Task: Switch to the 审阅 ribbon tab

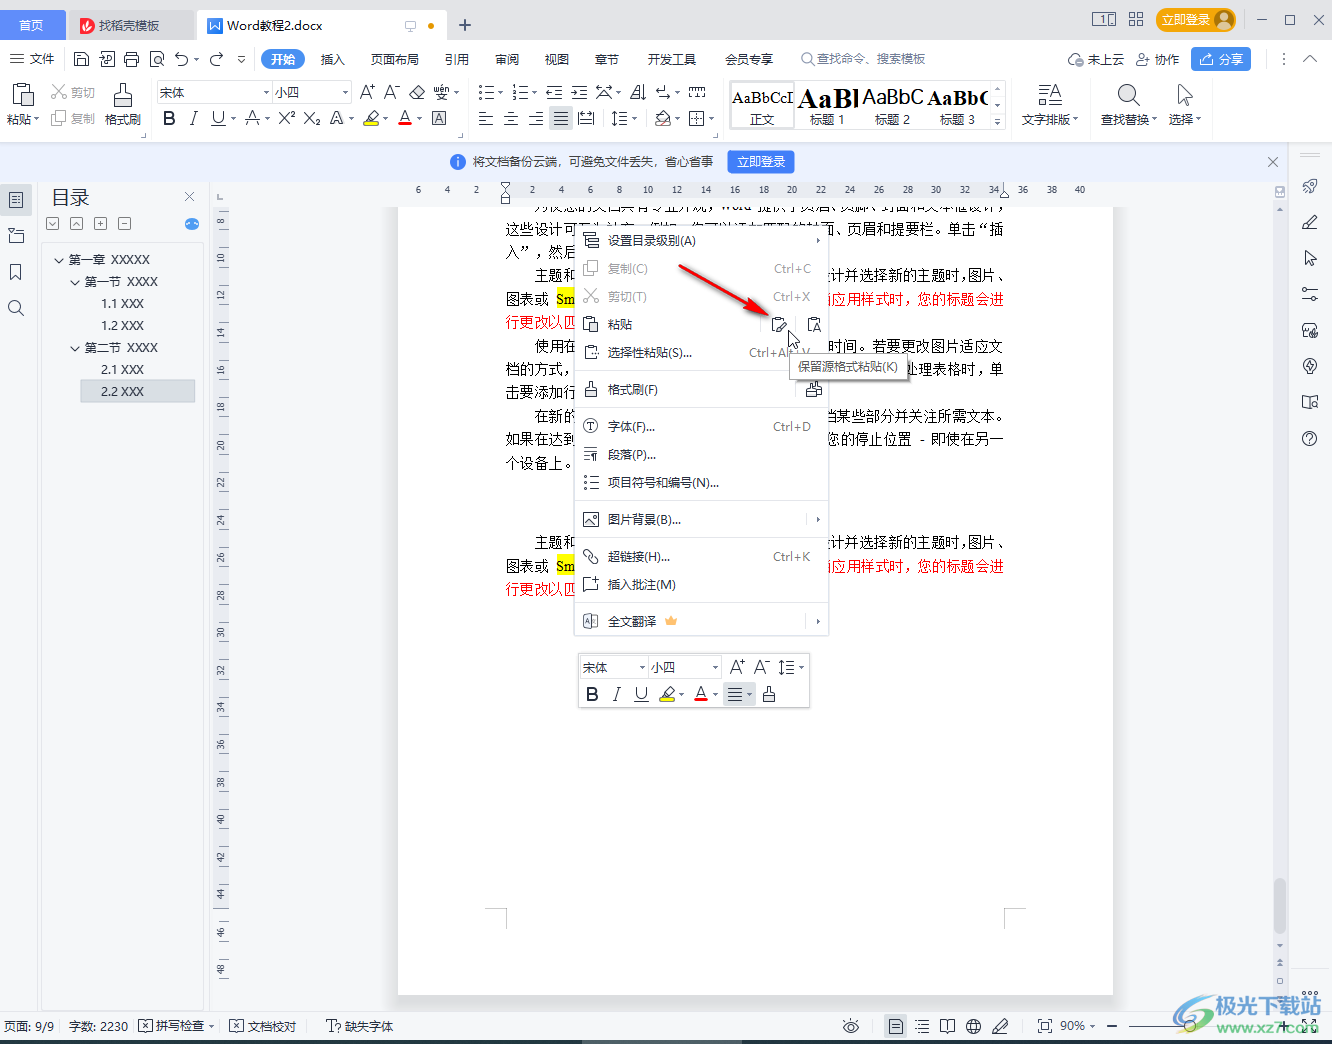Action: point(507,59)
